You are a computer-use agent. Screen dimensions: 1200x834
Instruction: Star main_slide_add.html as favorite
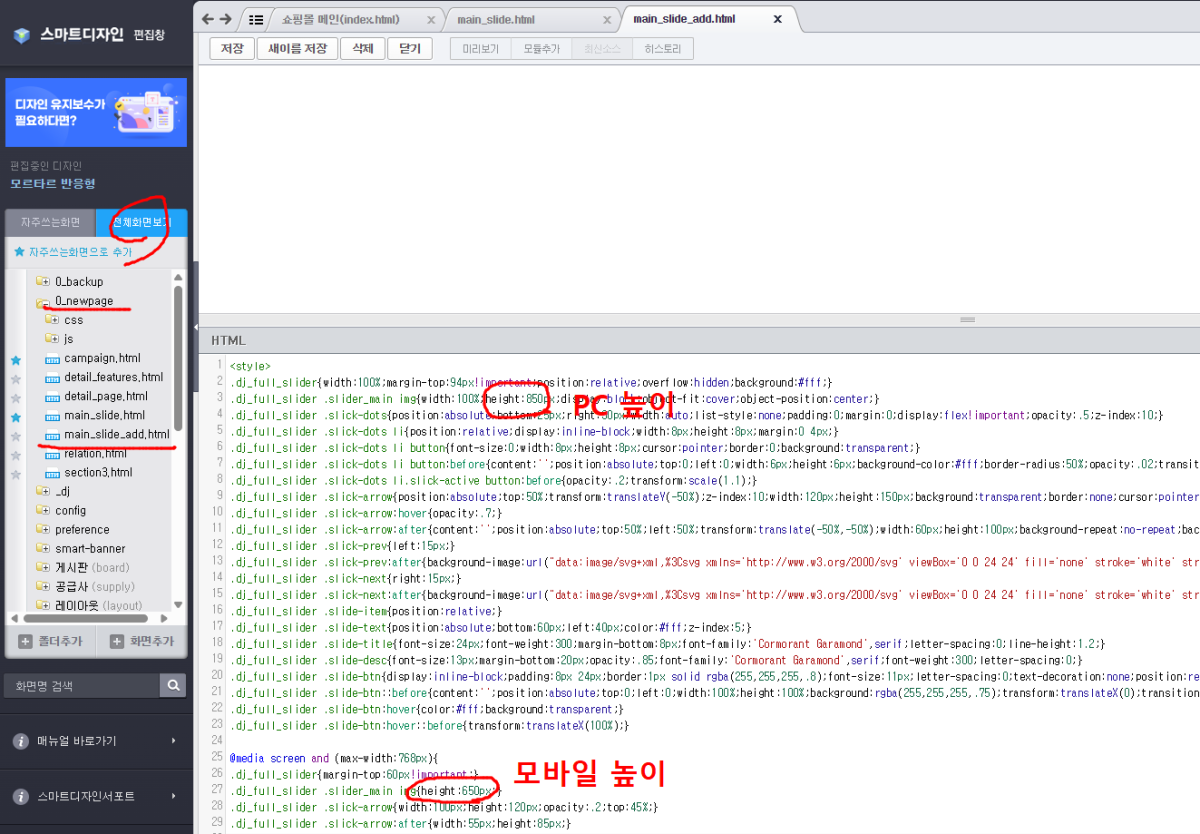[16, 435]
